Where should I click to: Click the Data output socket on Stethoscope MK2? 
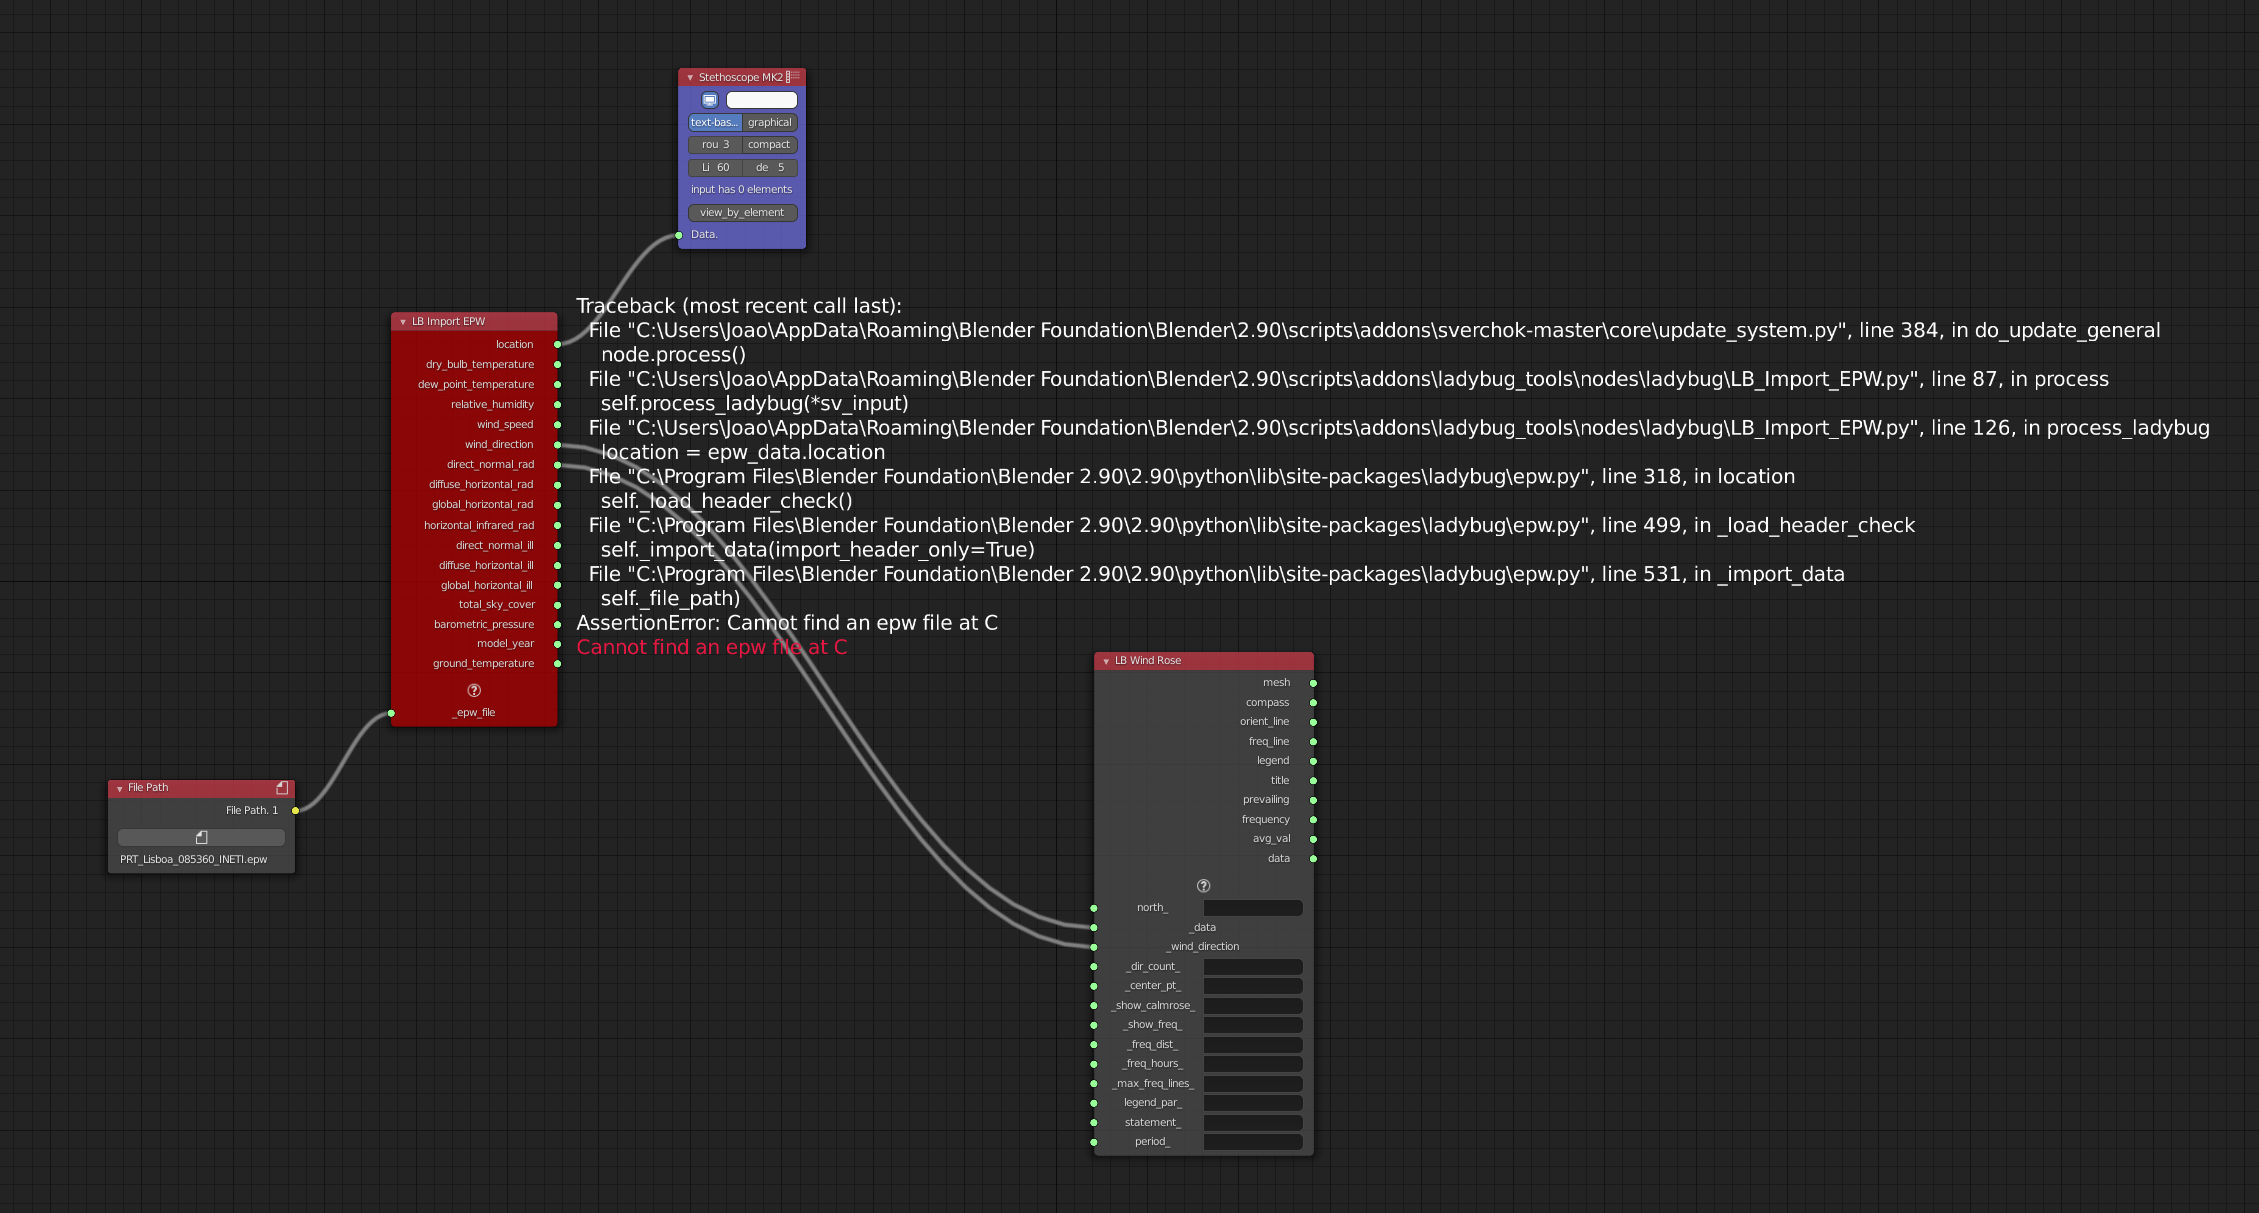coord(680,234)
